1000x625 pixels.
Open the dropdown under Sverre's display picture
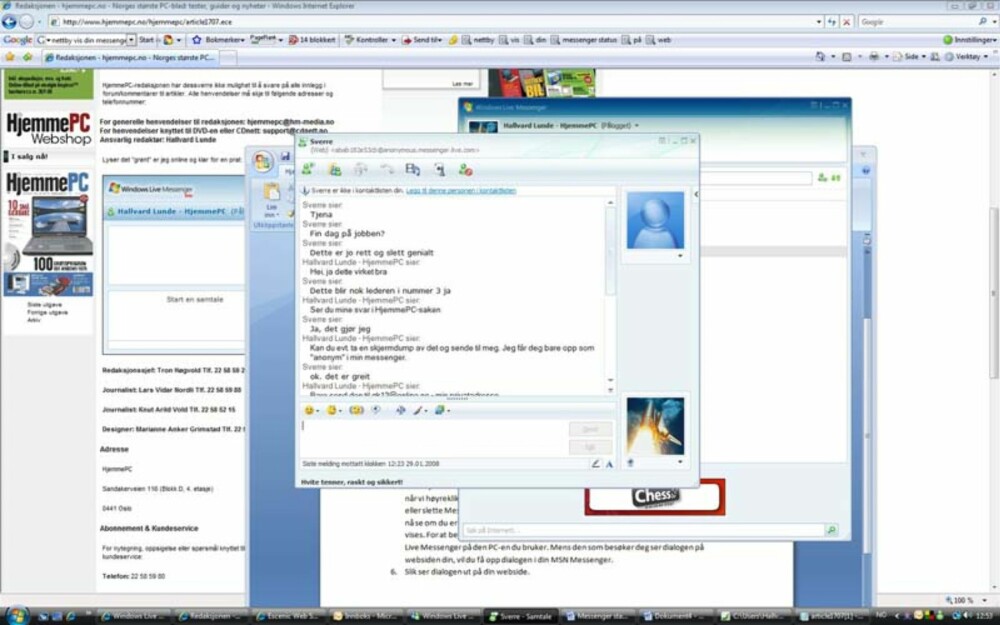(x=680, y=256)
